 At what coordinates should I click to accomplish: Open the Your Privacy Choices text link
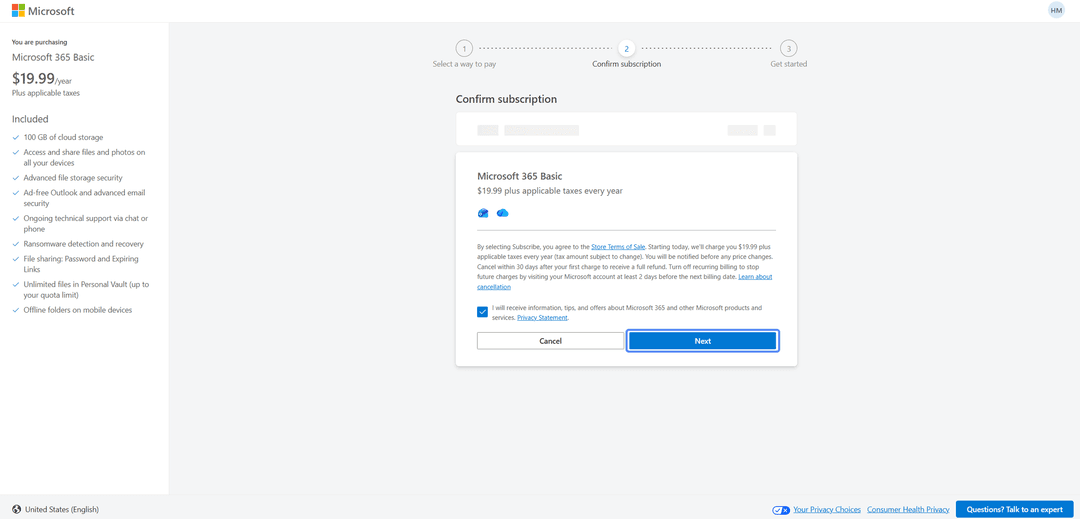[827, 510]
